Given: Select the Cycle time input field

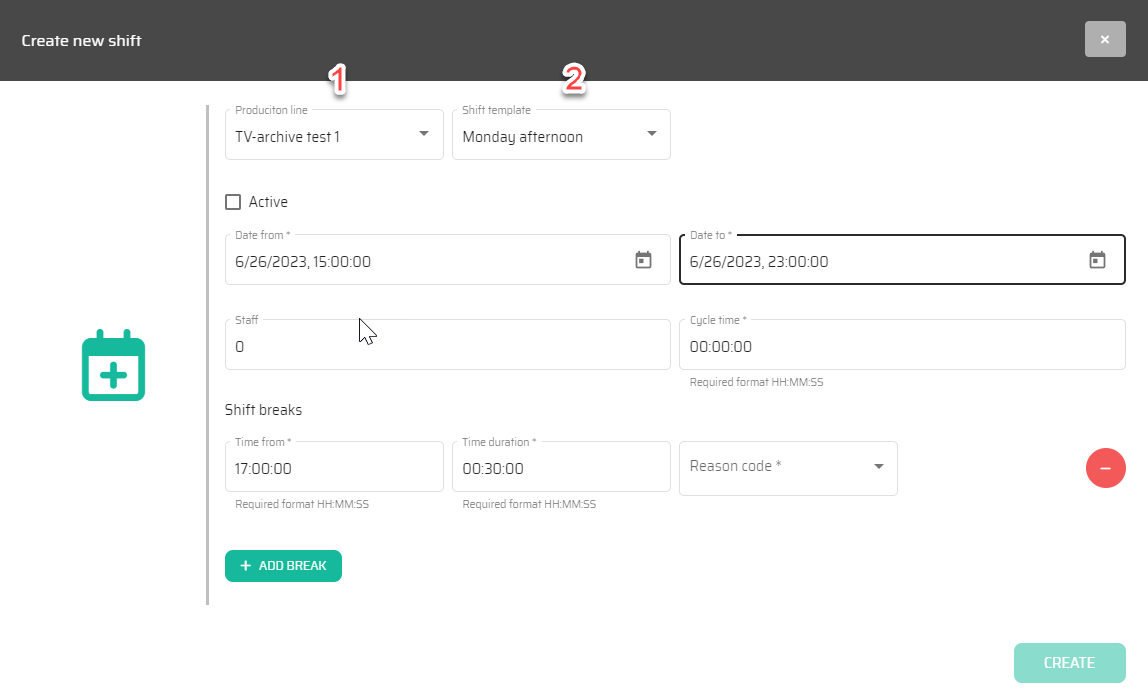Looking at the screenshot, I should (901, 347).
